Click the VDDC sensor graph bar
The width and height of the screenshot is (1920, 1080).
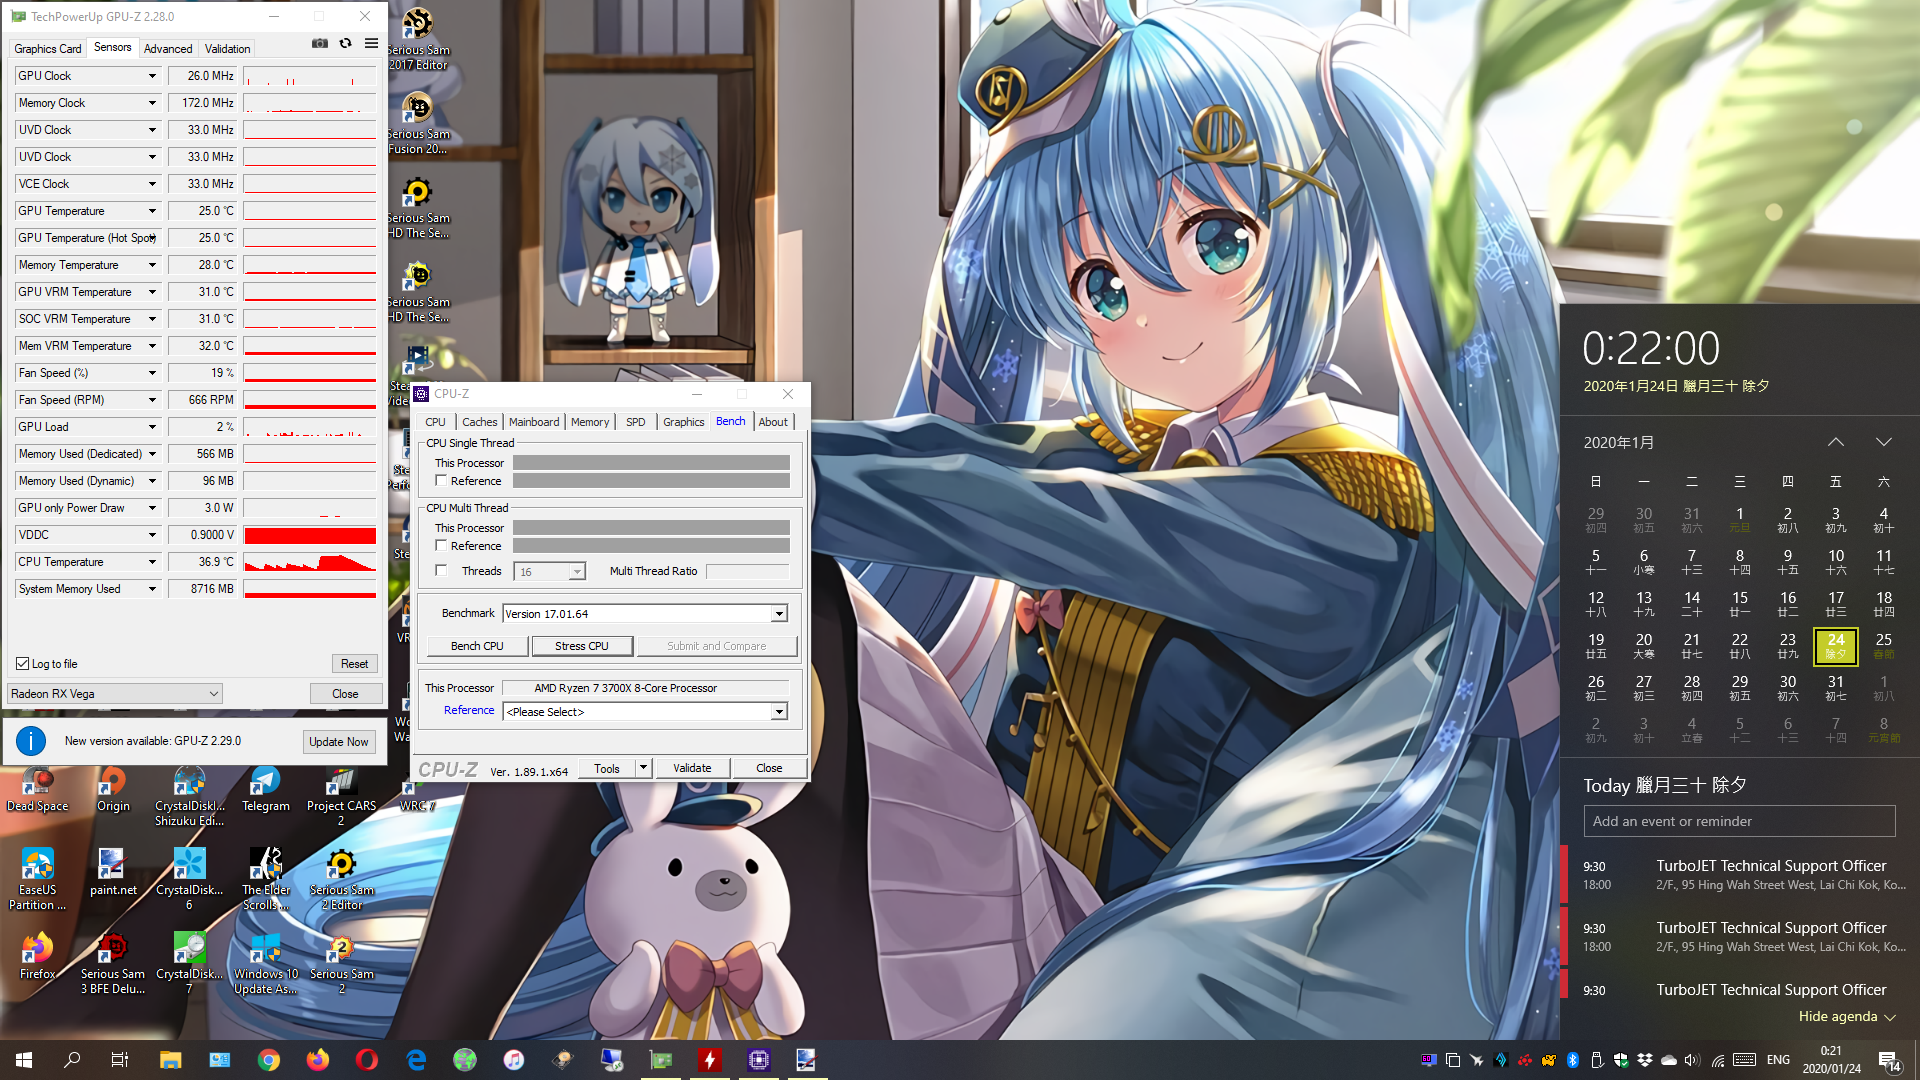coord(310,535)
